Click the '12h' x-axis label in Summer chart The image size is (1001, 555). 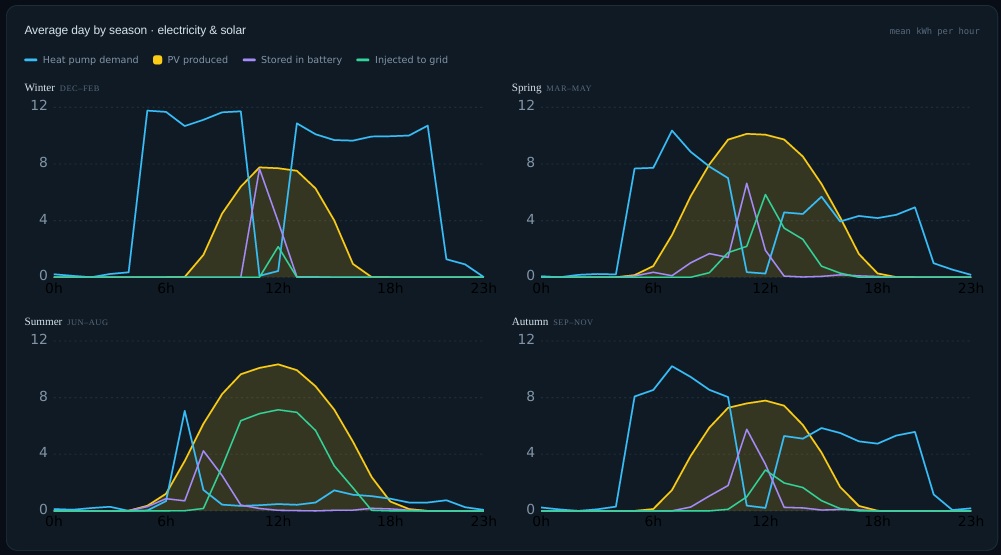pyautogui.click(x=278, y=522)
